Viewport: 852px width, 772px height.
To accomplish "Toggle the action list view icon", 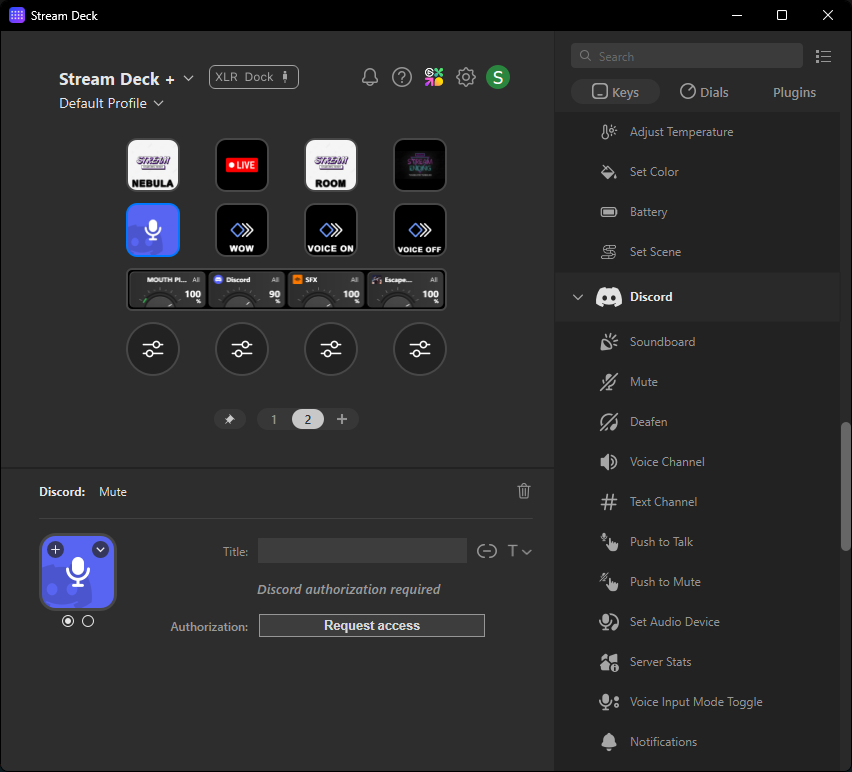I will coord(823,57).
